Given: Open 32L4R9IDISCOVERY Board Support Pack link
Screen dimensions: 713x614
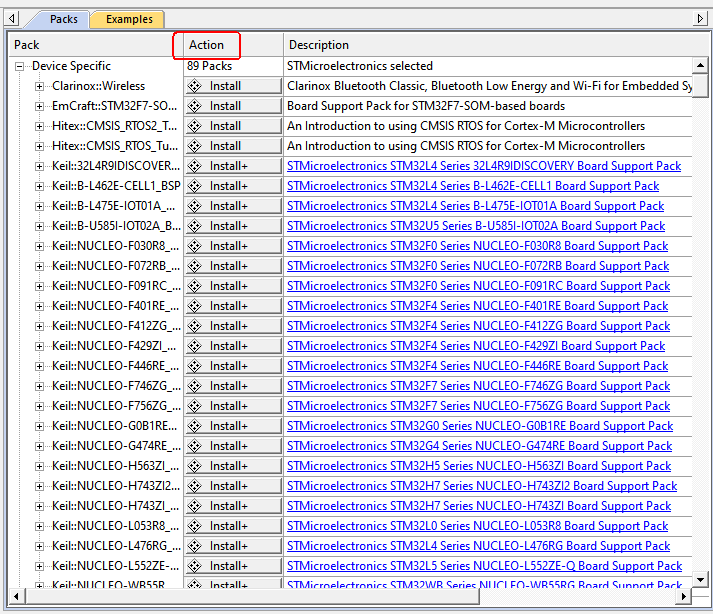Looking at the screenshot, I should point(484,166).
